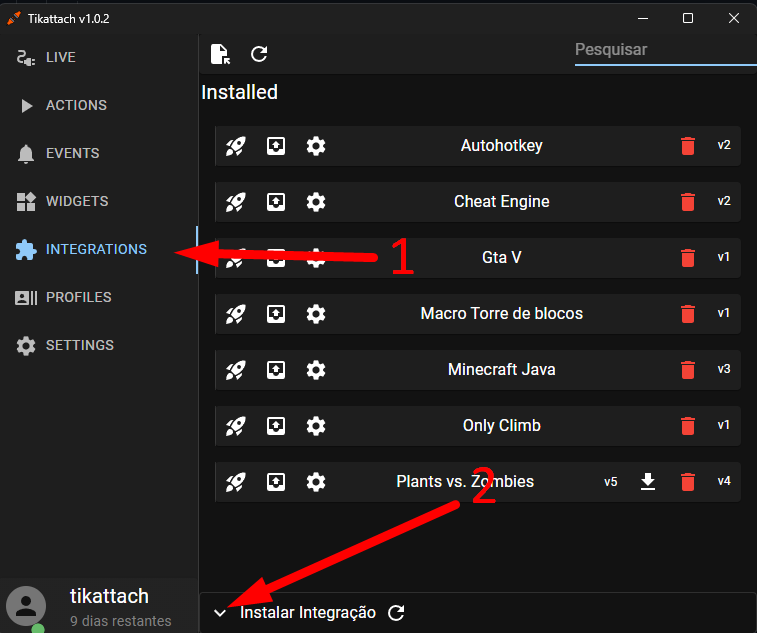Viewport: 757px width, 633px height.
Task: Delete the Only Climb integration
Action: coord(687,426)
